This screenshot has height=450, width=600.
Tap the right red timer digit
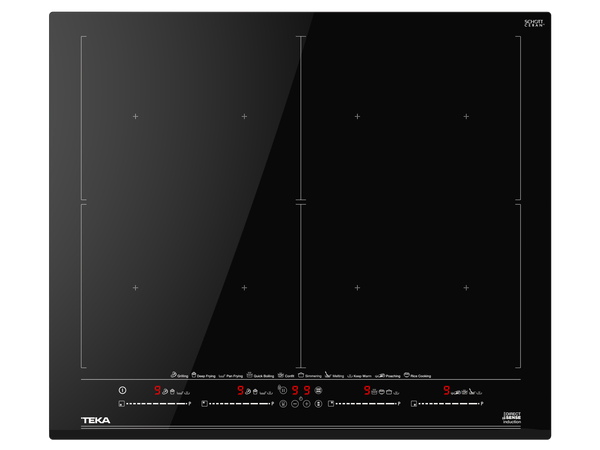pyautogui.click(x=307, y=390)
